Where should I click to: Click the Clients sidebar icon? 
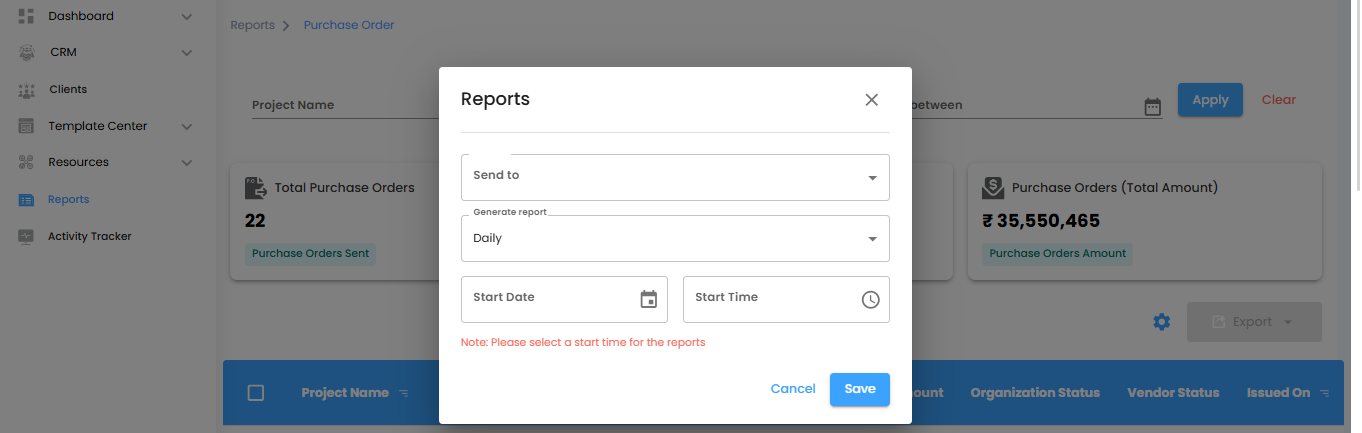pos(27,90)
